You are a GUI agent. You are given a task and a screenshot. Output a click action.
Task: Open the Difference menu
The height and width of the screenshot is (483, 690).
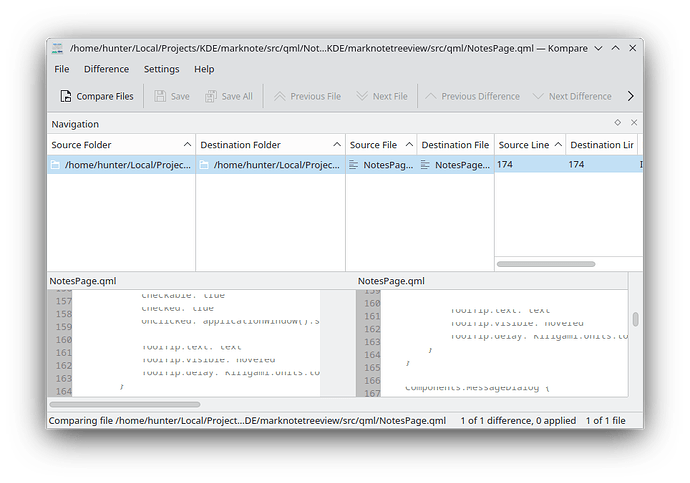pos(106,69)
